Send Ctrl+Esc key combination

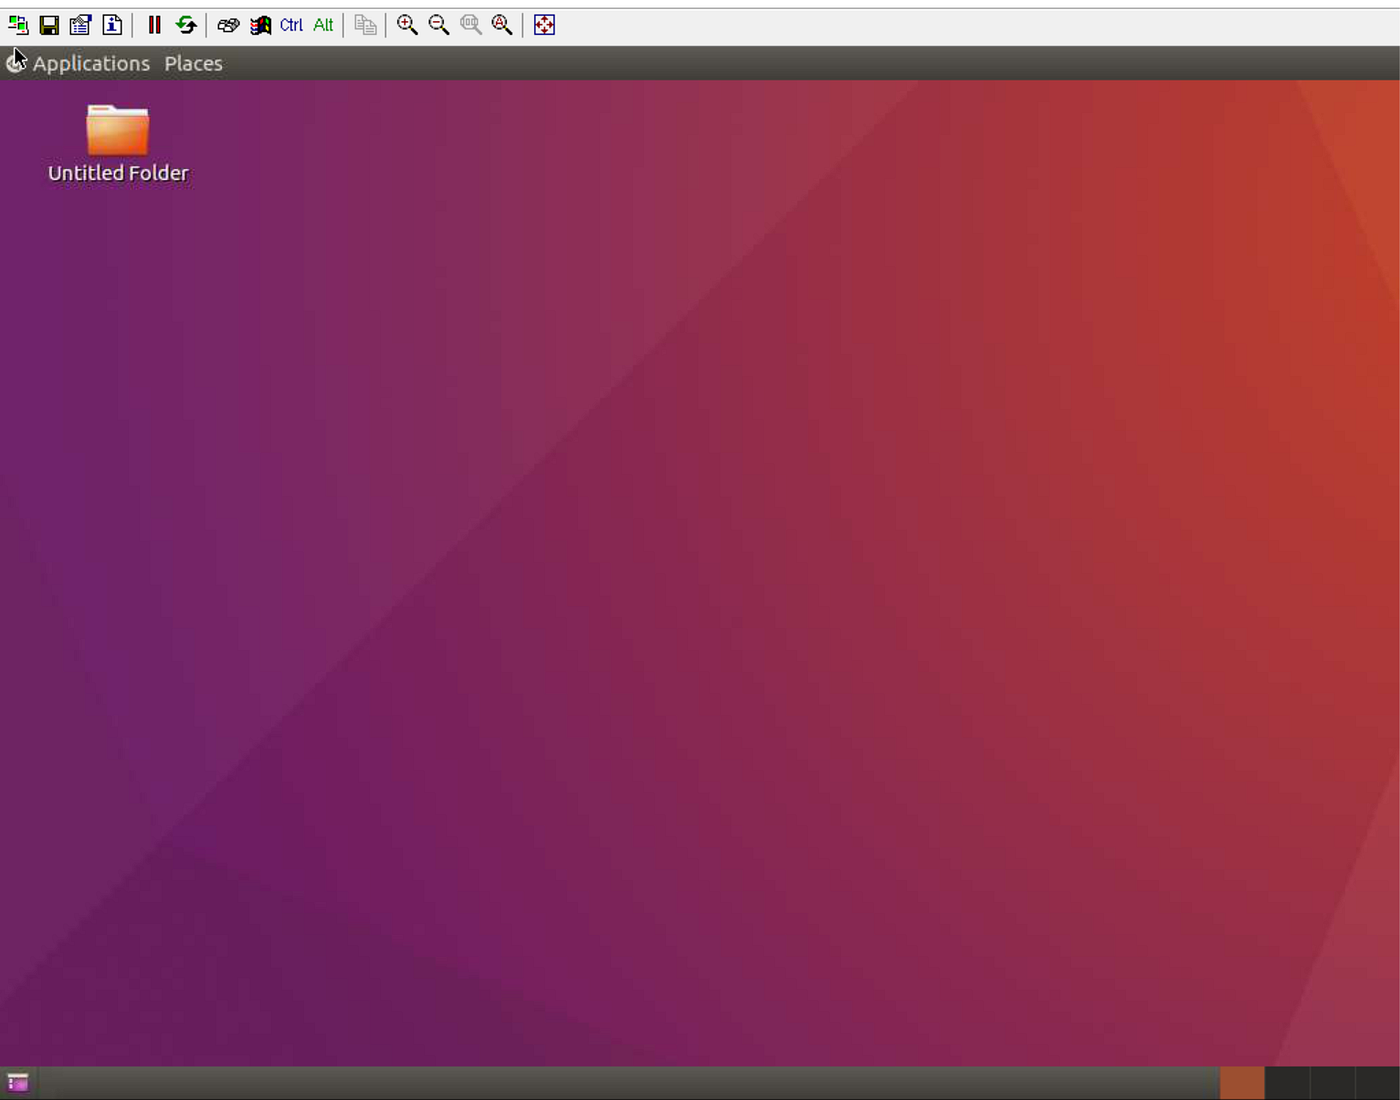pos(258,25)
